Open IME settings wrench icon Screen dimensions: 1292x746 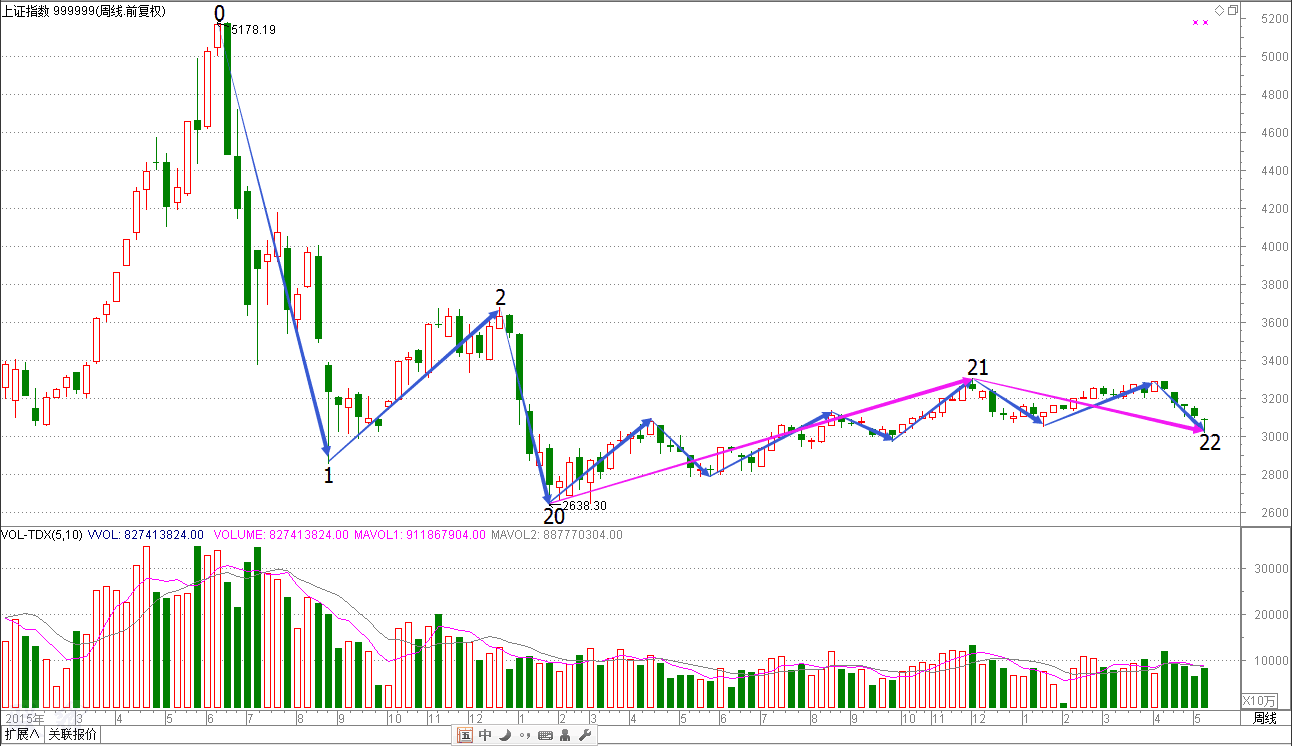click(x=585, y=736)
